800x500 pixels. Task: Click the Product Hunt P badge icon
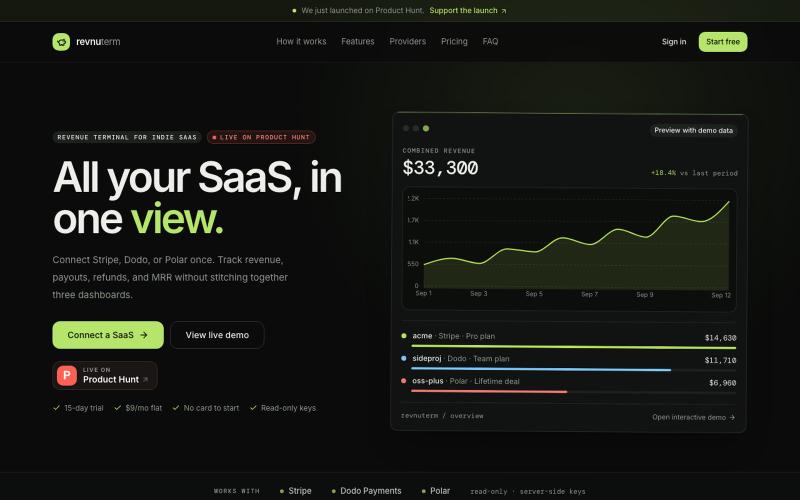click(x=67, y=376)
